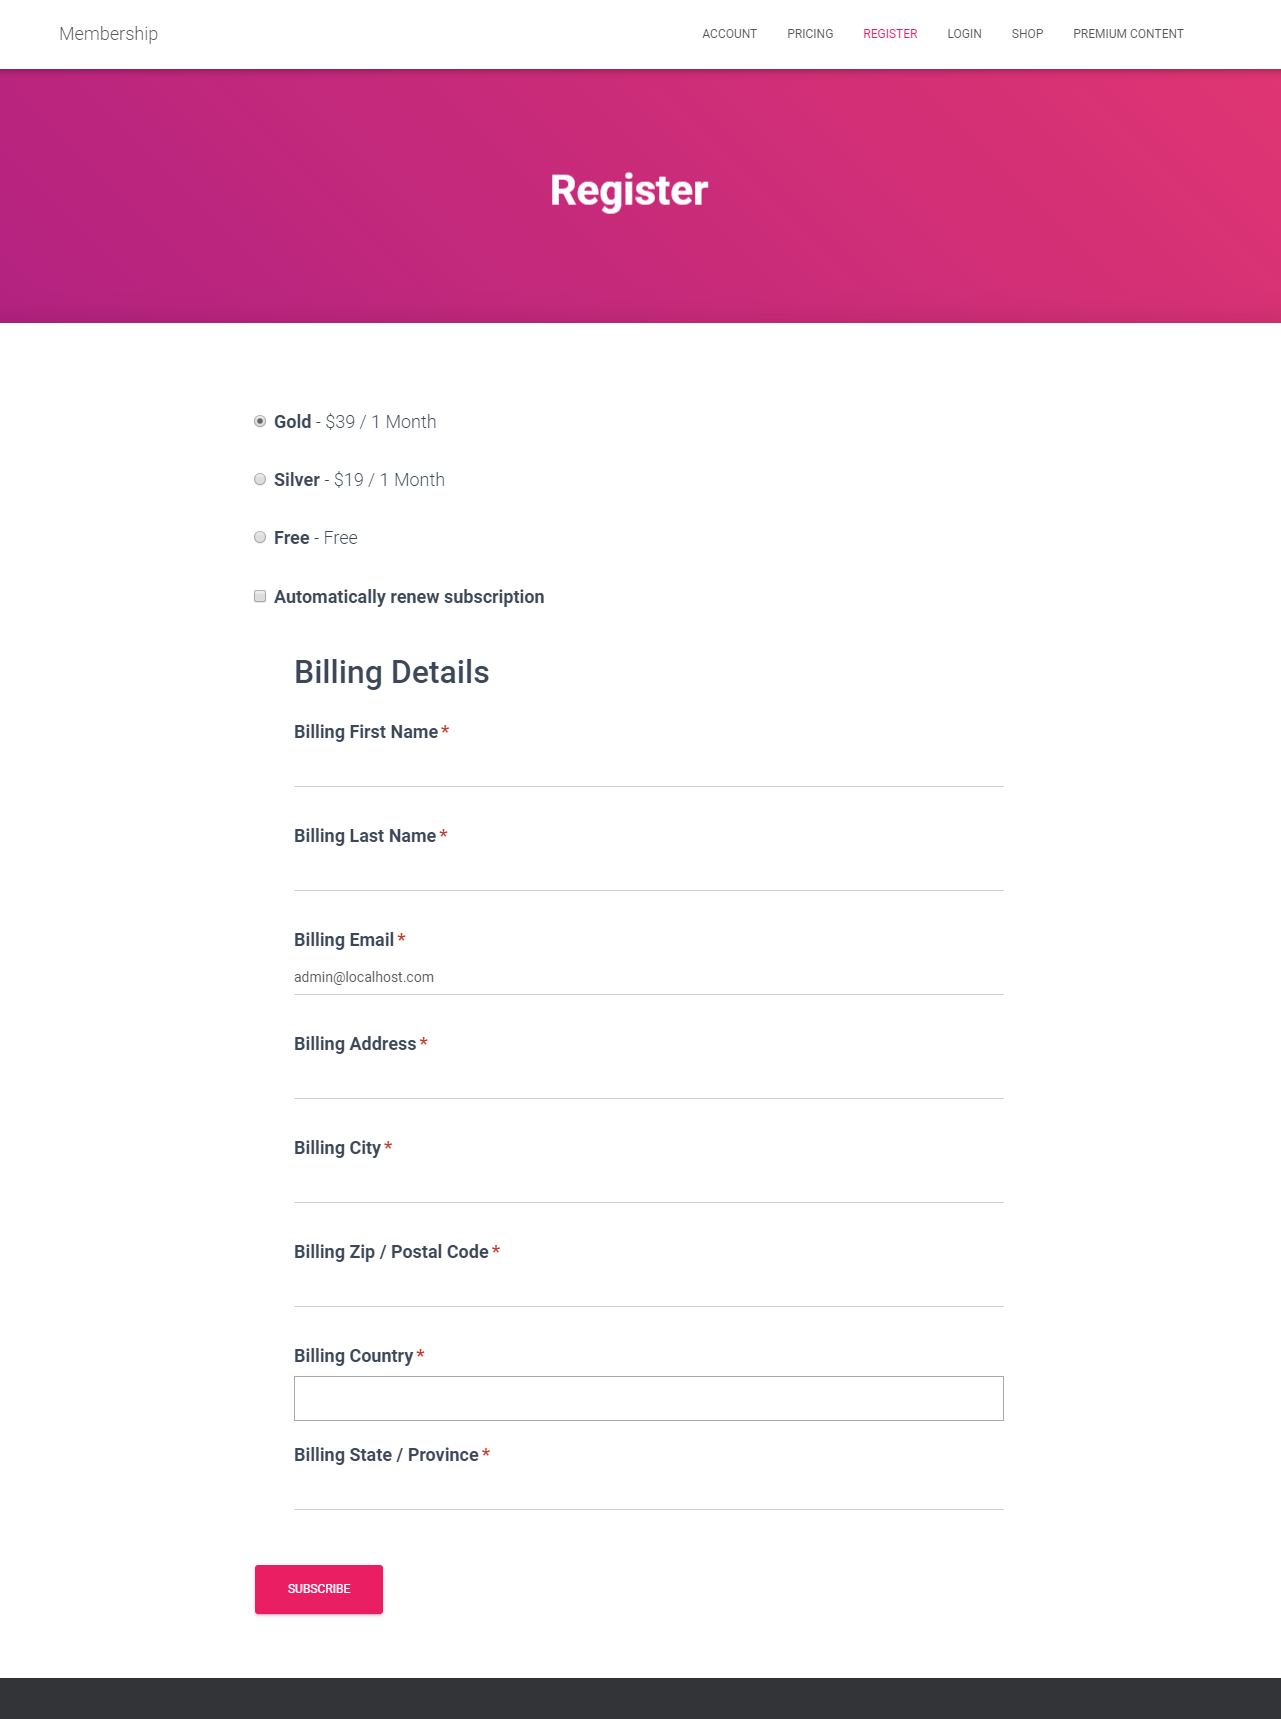The width and height of the screenshot is (1281, 1719).
Task: Choose the Free plan radio button
Action: [260, 537]
